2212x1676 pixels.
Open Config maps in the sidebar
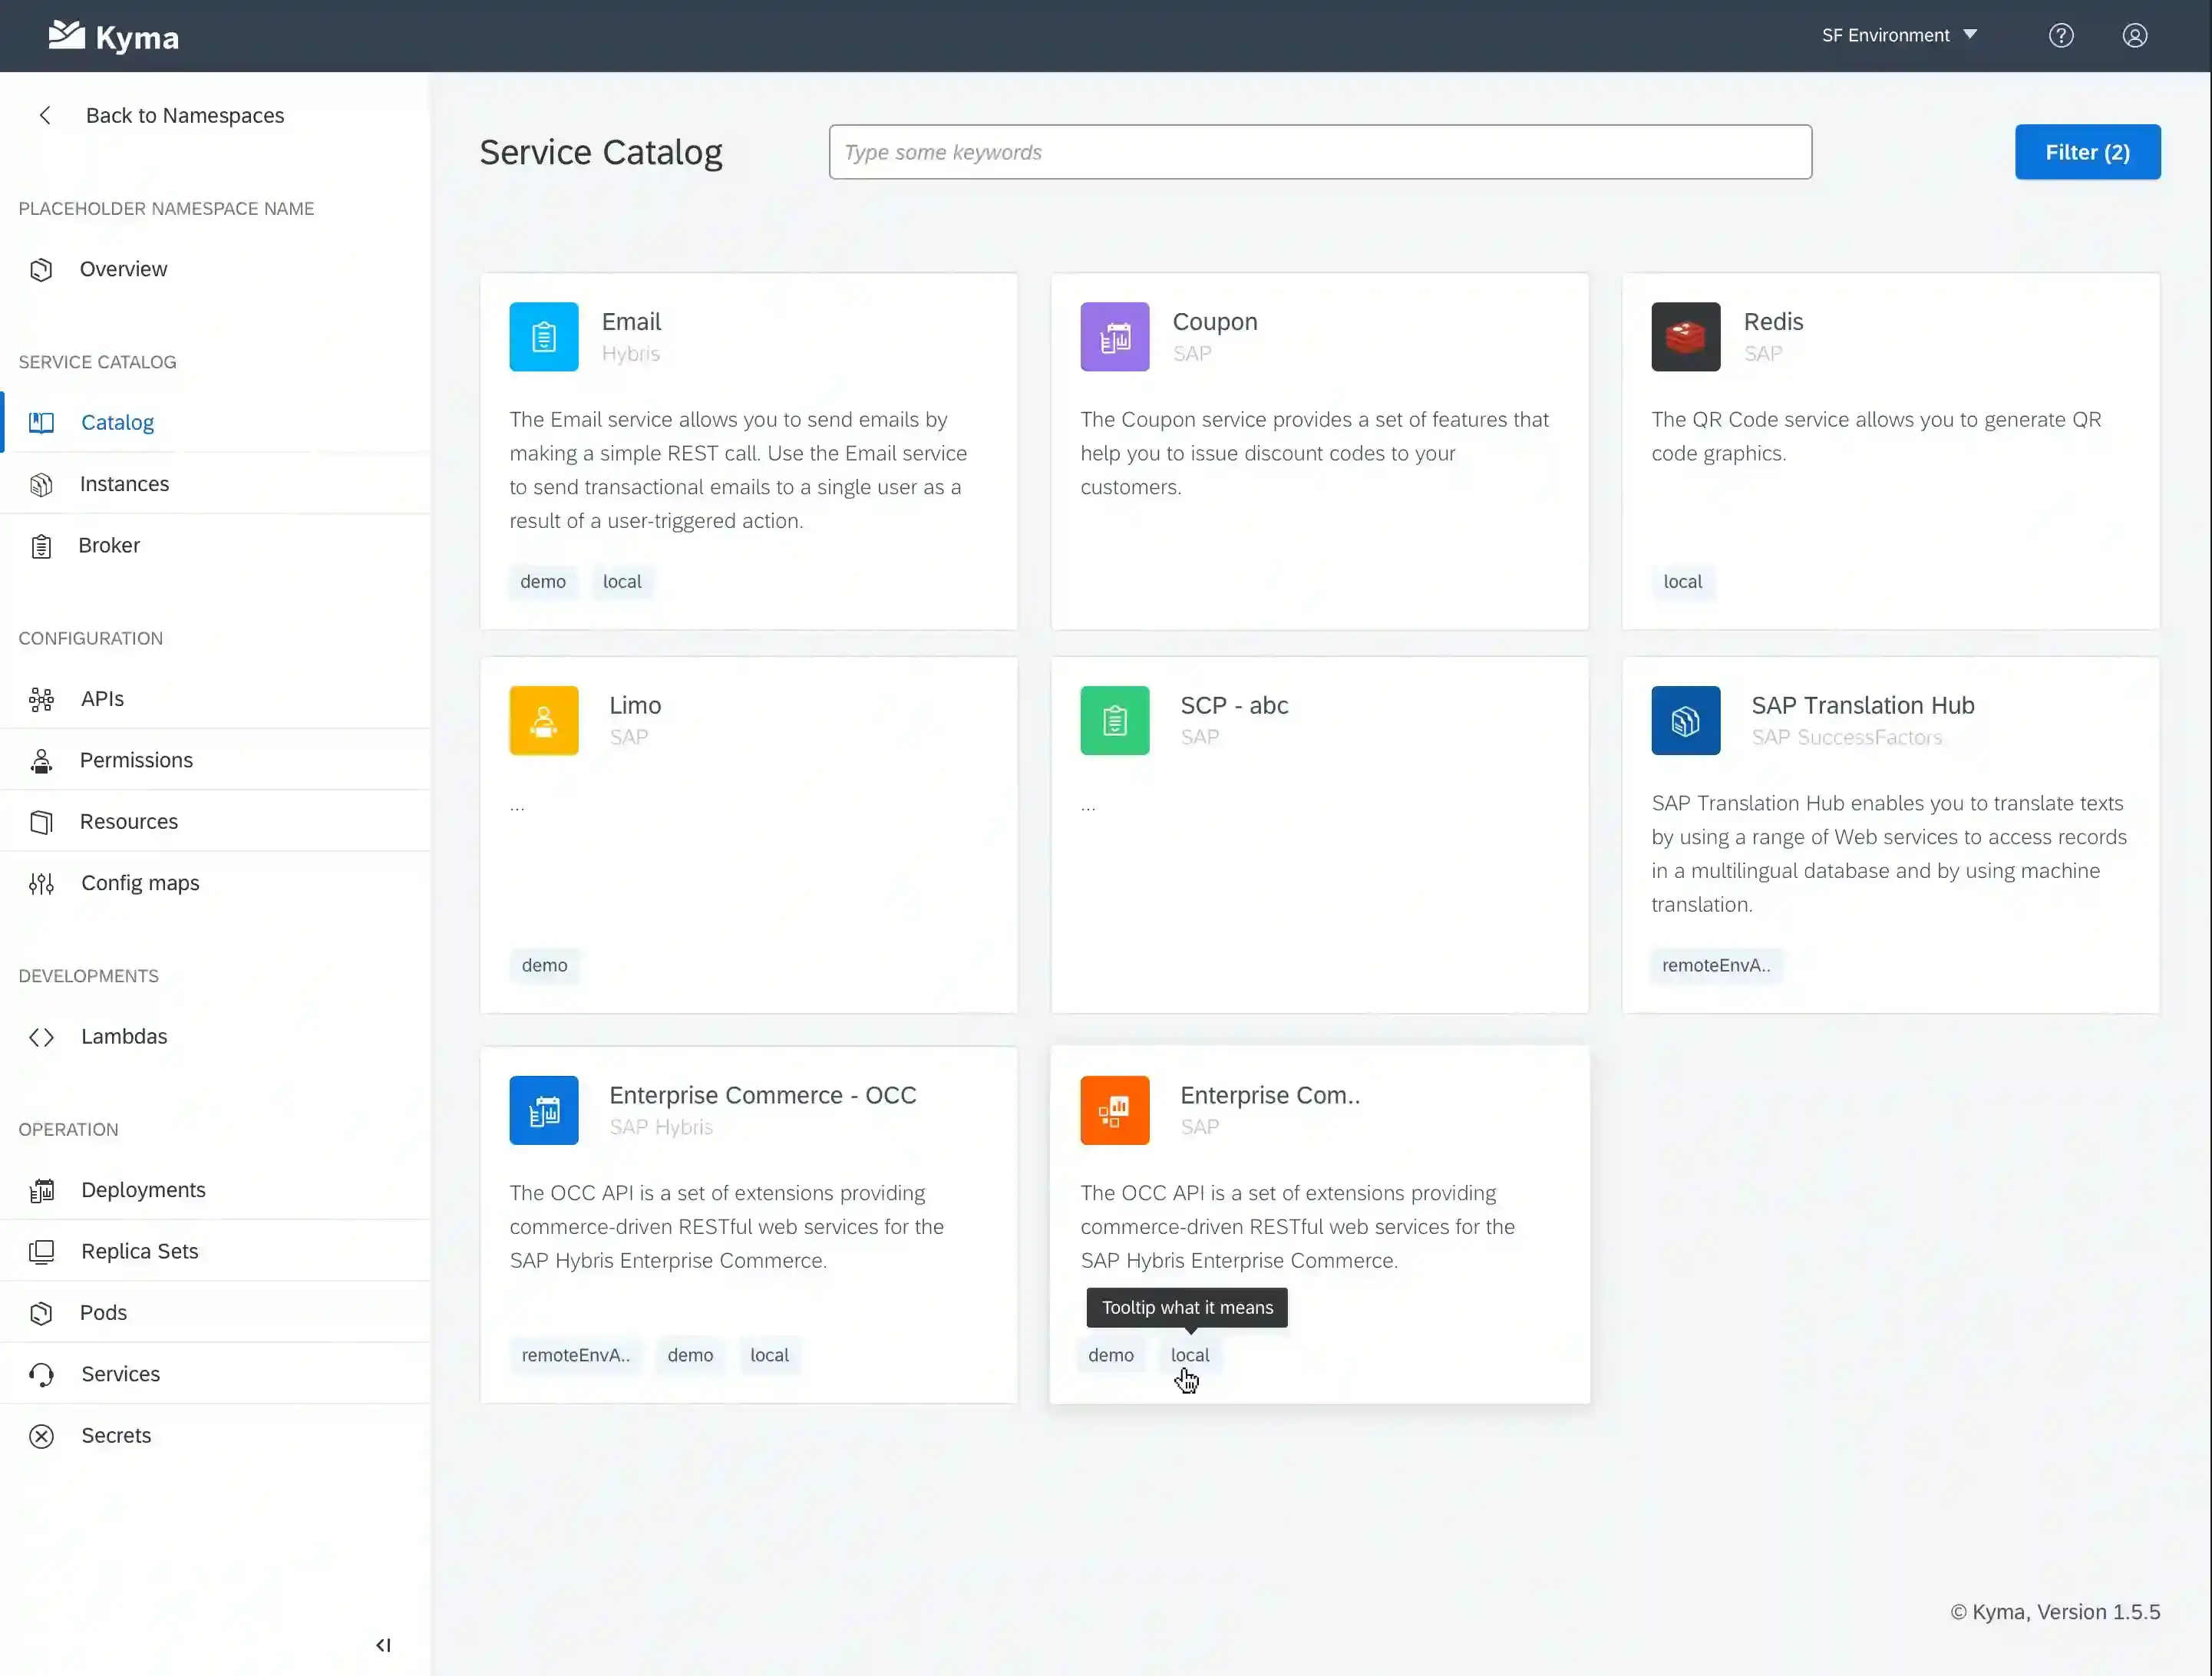coord(140,883)
